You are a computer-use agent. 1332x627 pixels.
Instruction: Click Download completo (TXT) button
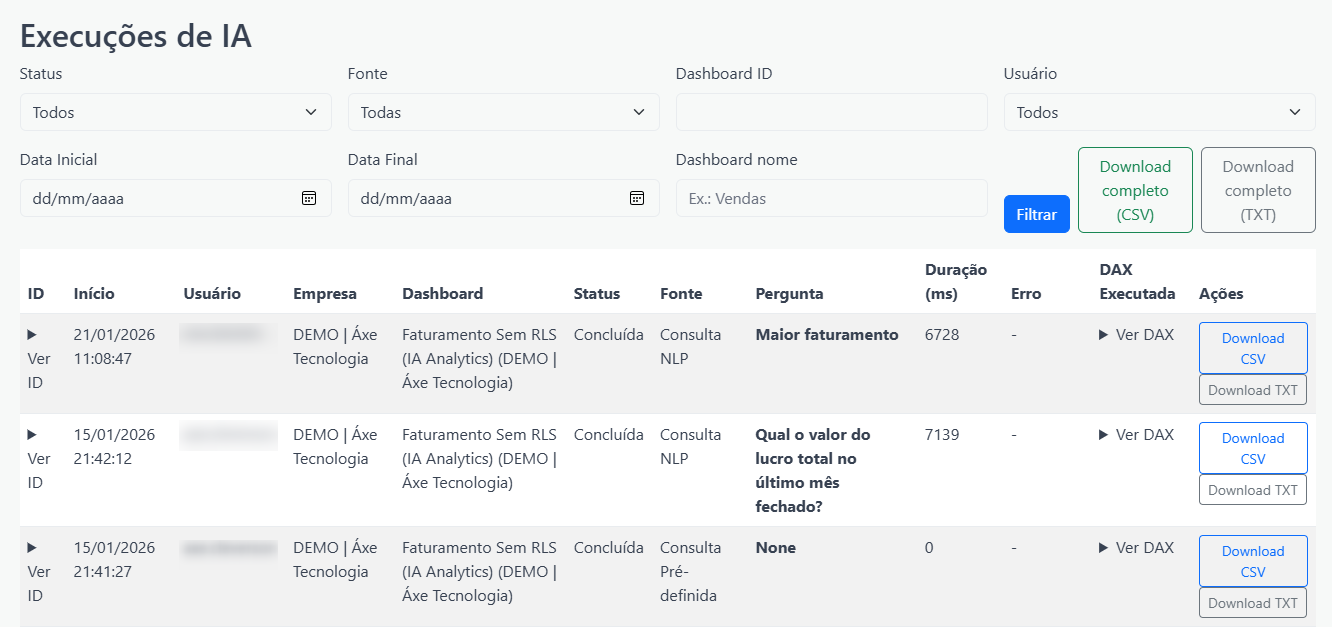1257,190
